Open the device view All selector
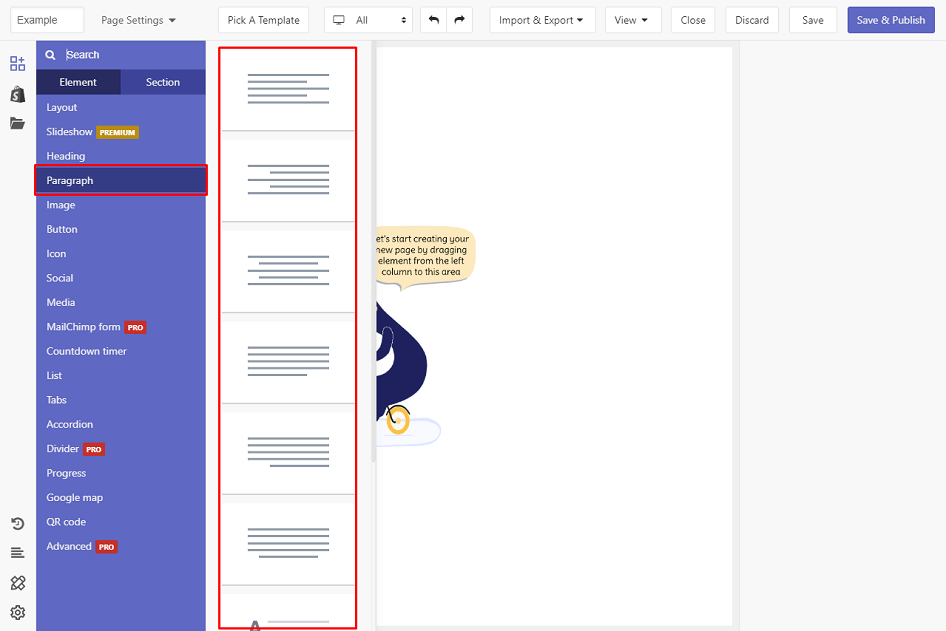This screenshot has width=946, height=631. click(369, 20)
